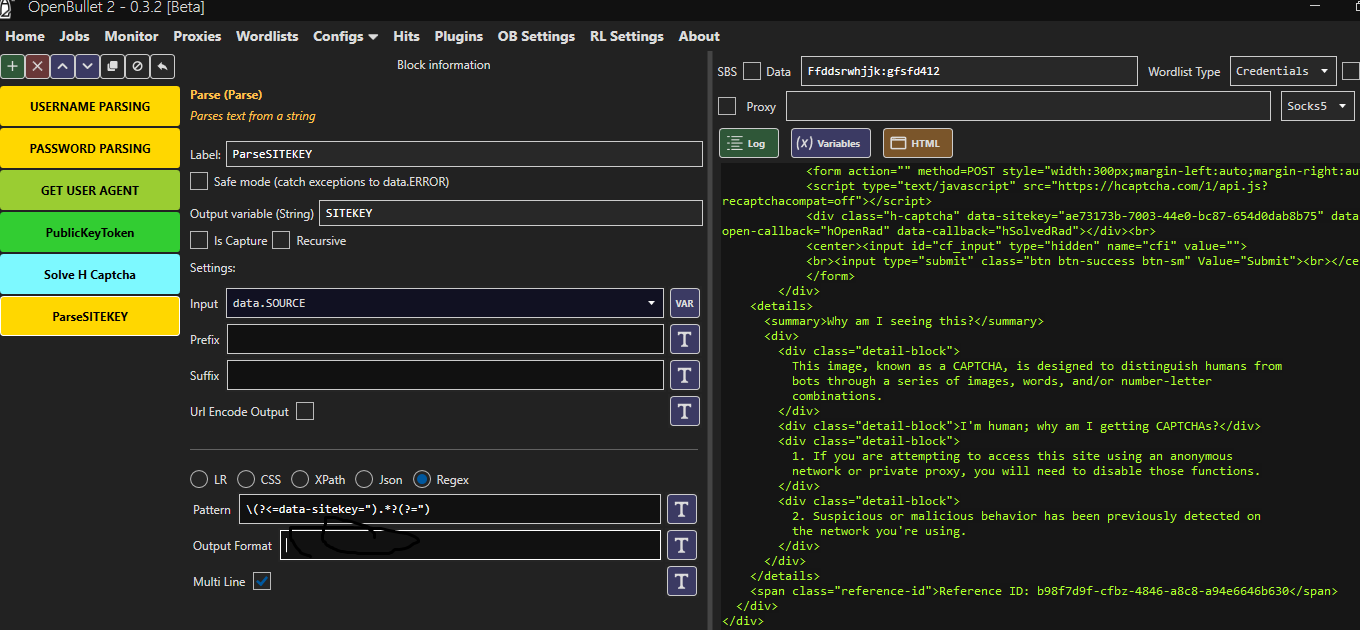This screenshot has height=630, width=1360.
Task: Click the undo arrow icon
Action: (162, 66)
